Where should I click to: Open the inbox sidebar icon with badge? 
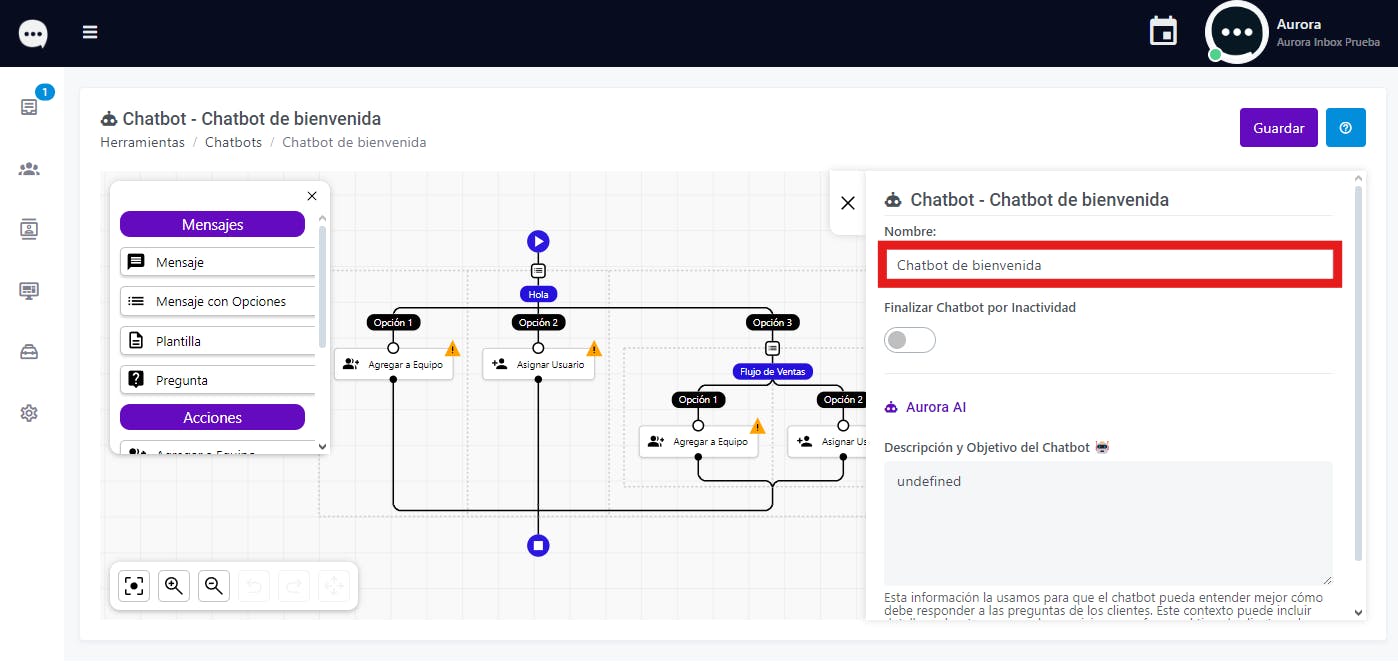click(30, 106)
